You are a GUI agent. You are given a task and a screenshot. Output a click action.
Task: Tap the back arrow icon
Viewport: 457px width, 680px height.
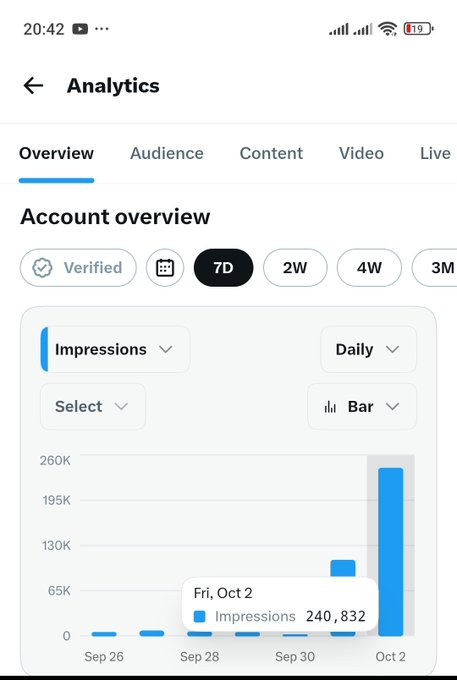pyautogui.click(x=33, y=85)
